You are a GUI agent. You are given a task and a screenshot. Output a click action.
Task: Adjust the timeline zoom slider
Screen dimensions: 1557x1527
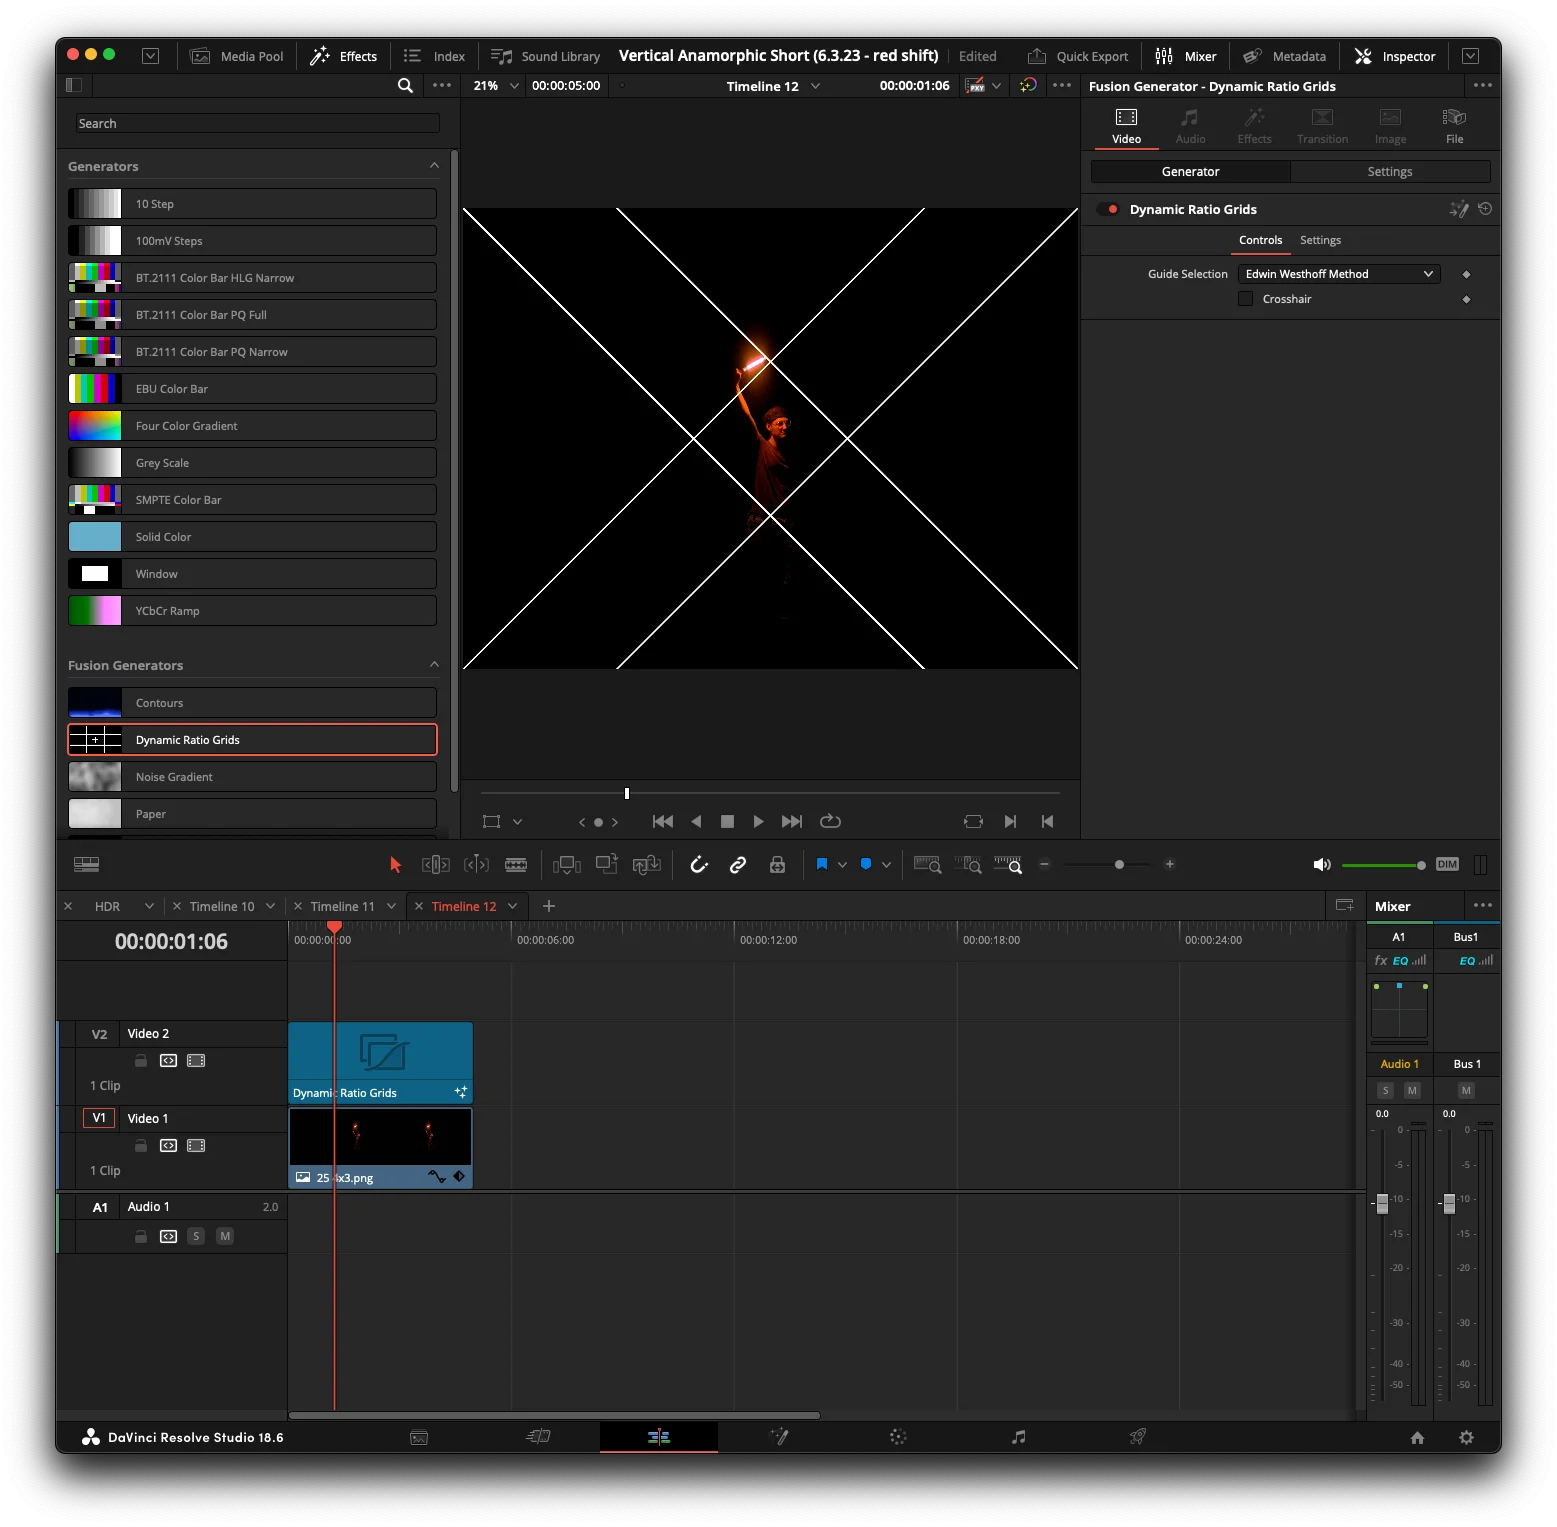coord(1119,864)
